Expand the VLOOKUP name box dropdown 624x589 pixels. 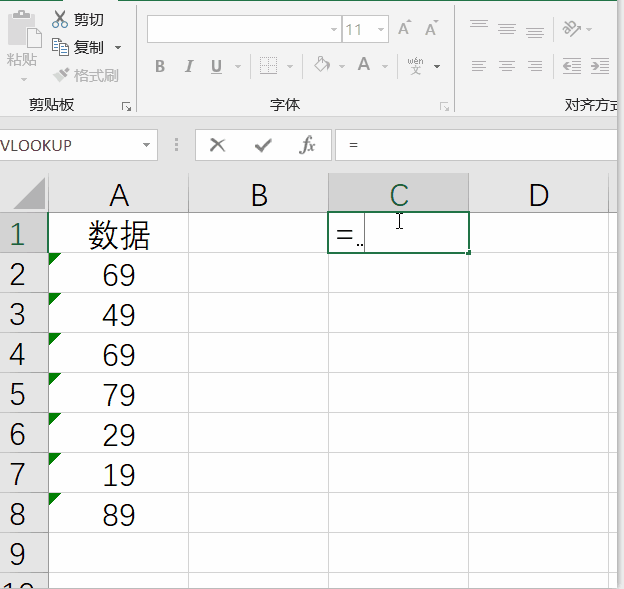coord(146,145)
